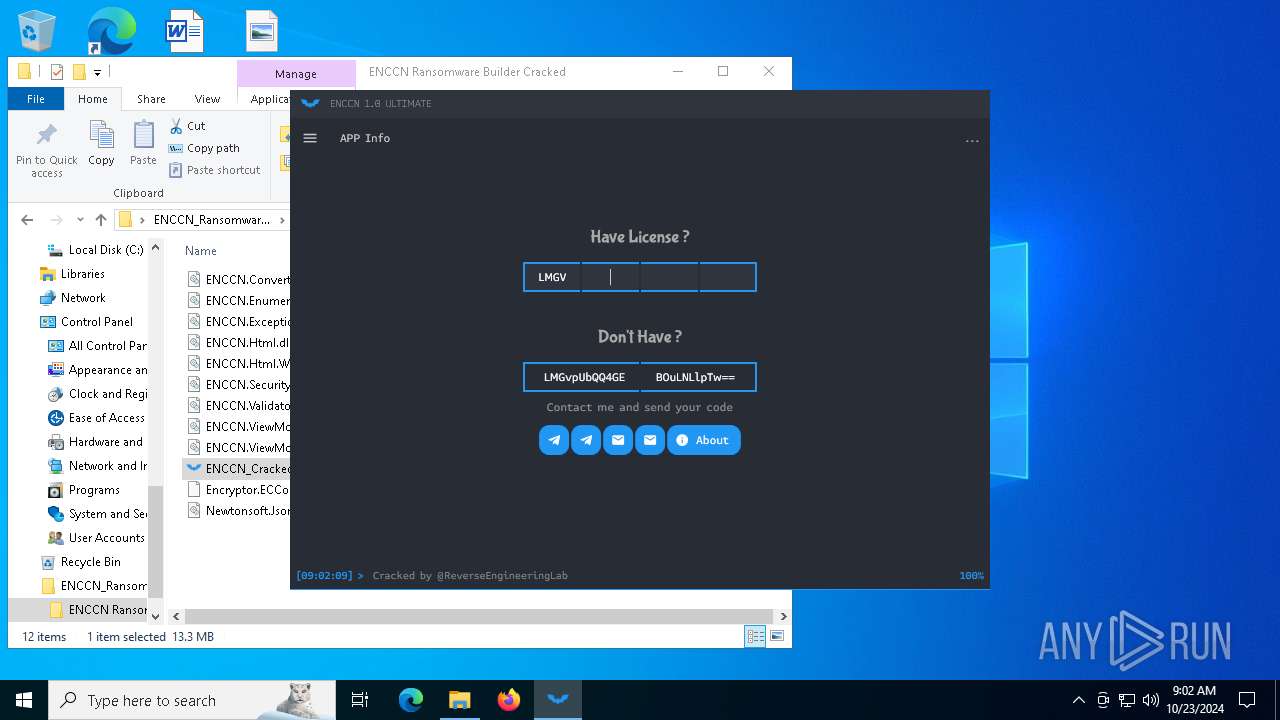This screenshot has height=720, width=1280.
Task: Open the About button
Action: pyautogui.click(x=704, y=440)
